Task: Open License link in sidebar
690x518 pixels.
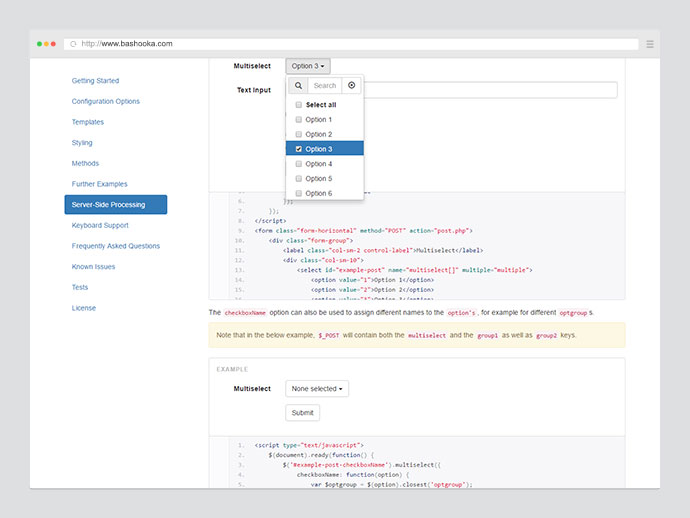Action: pos(84,308)
